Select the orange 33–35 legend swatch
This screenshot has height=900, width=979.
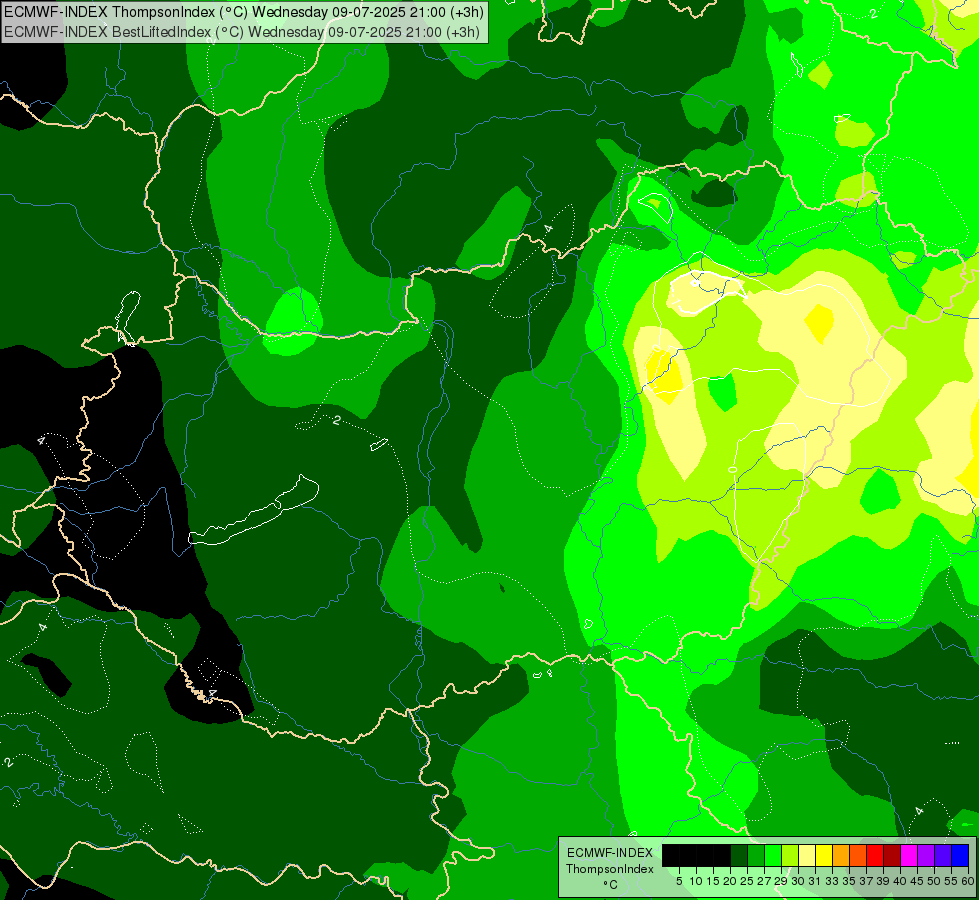click(841, 855)
